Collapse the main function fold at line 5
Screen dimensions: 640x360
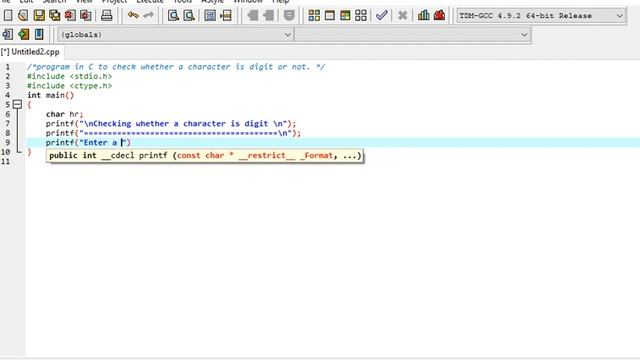(x=17, y=104)
